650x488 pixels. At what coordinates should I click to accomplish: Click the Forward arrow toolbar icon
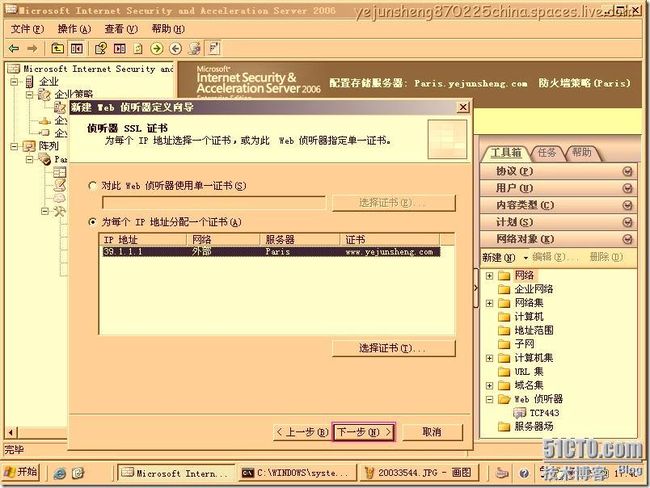coord(32,49)
